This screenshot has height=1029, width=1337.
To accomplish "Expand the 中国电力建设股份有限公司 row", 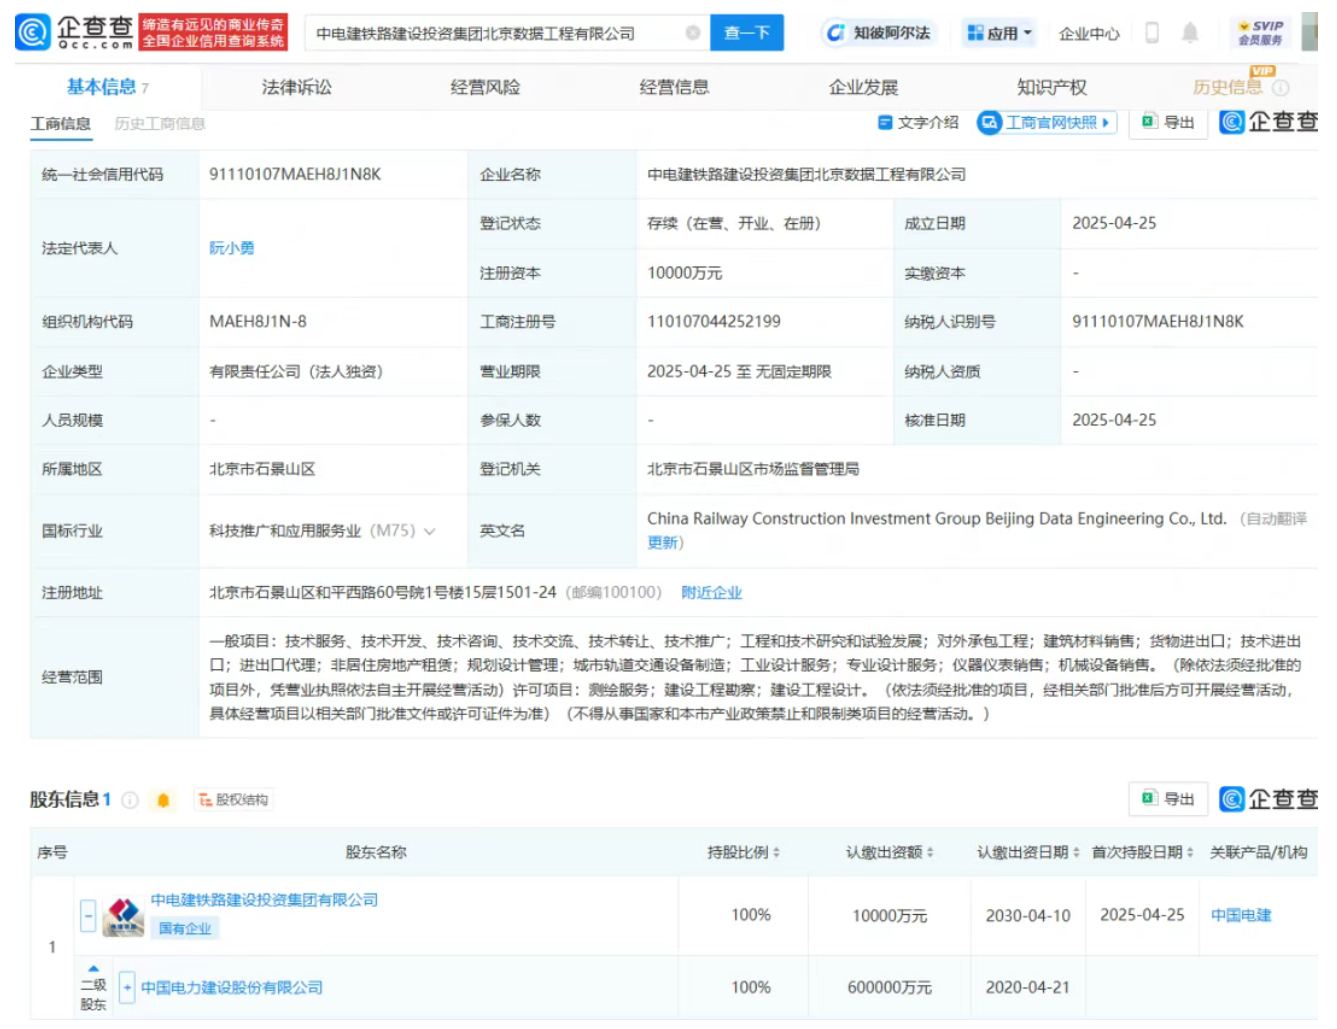I will (x=127, y=987).
